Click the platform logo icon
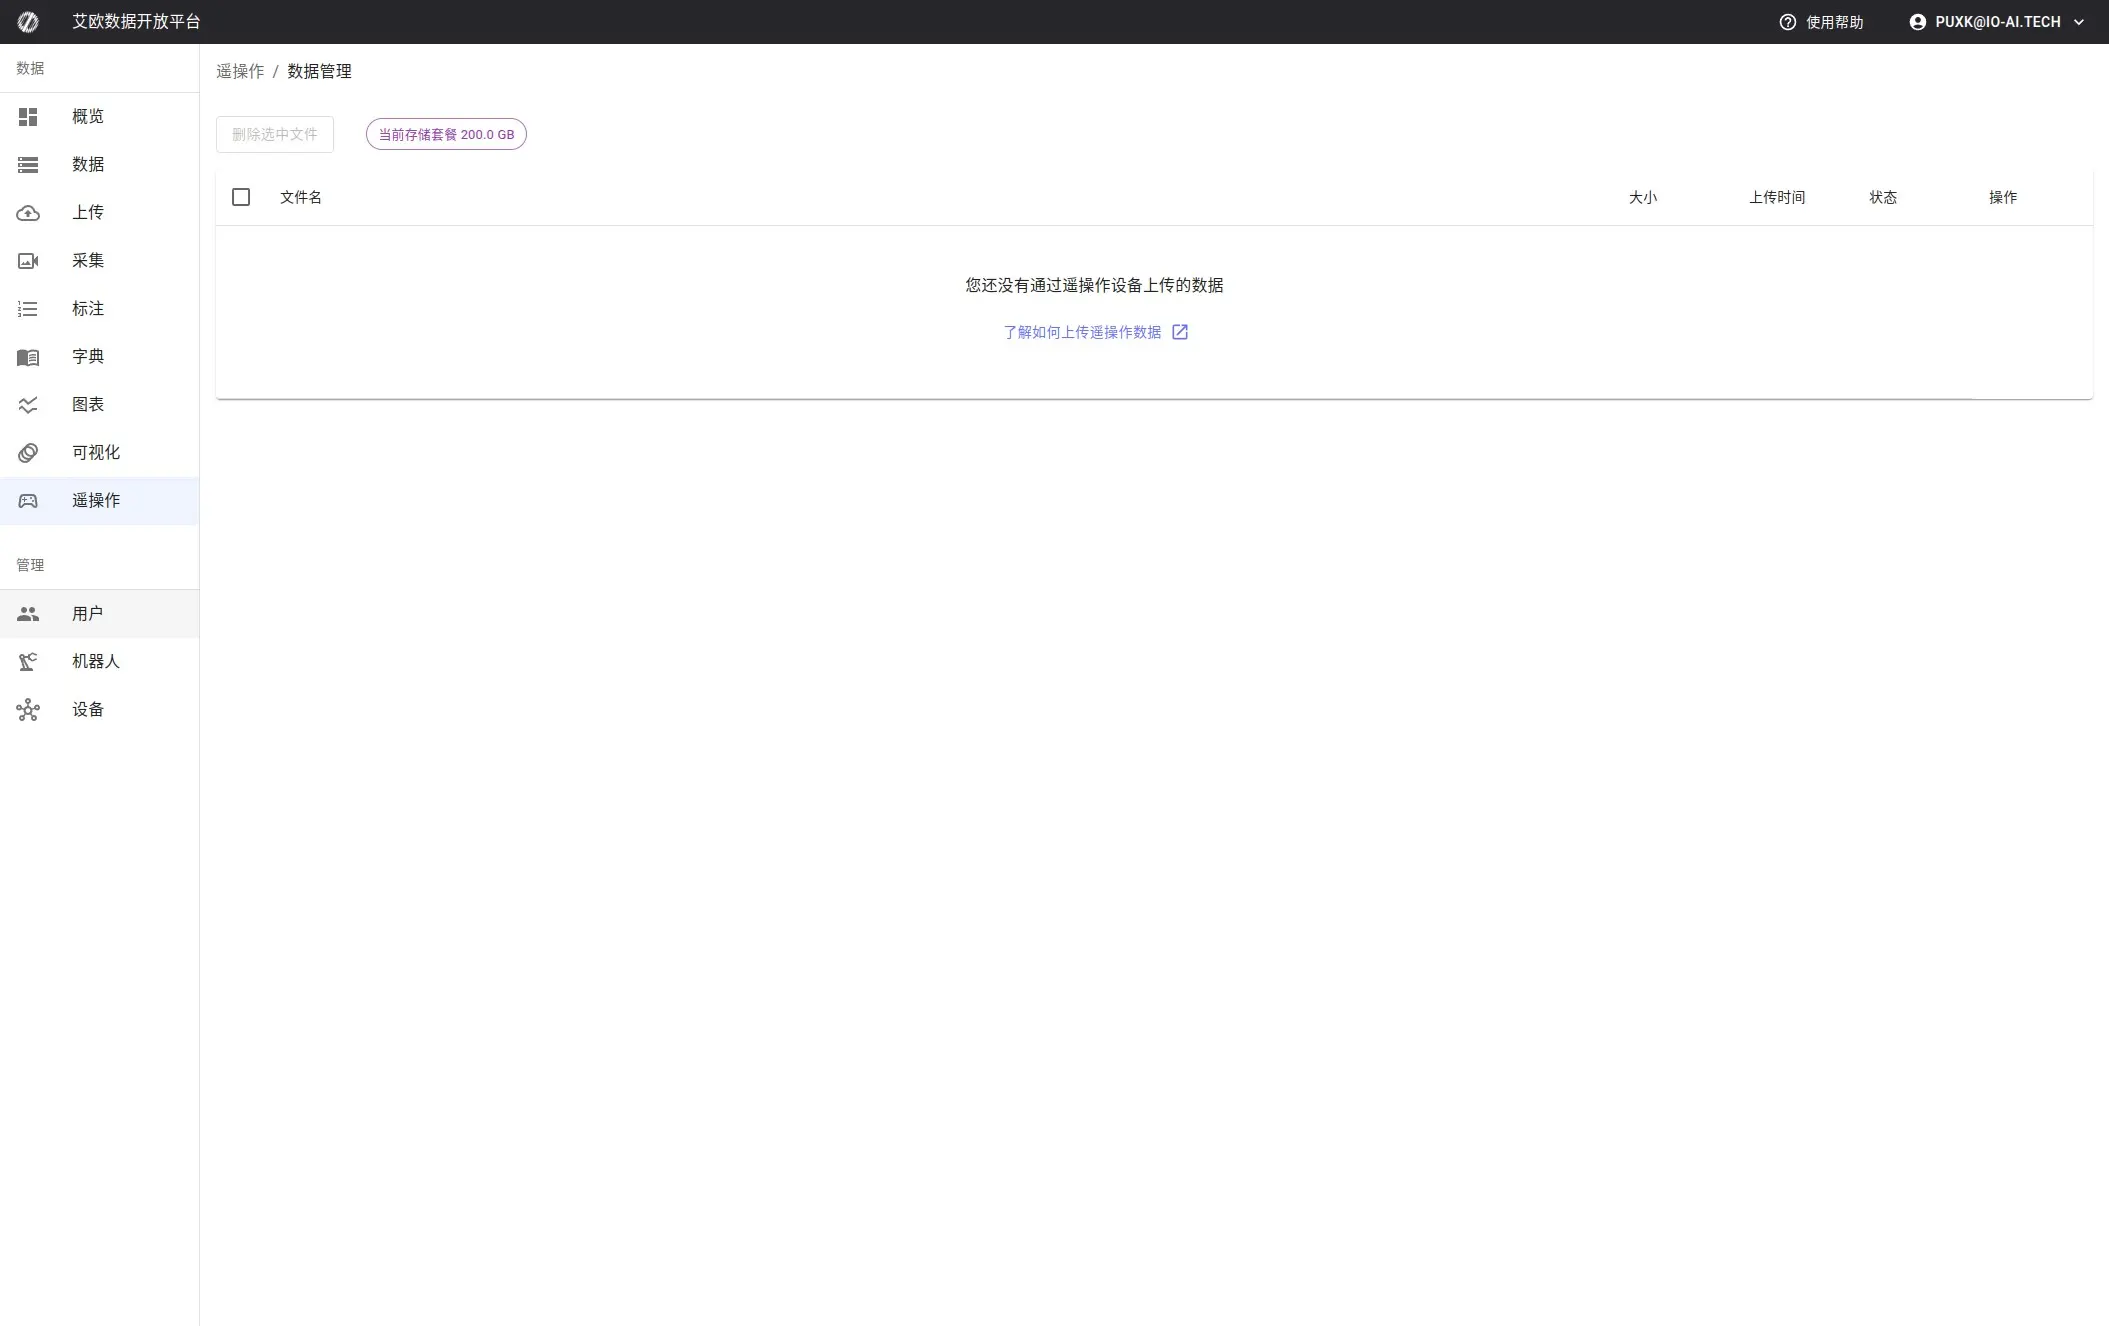The width and height of the screenshot is (2109, 1326). [x=28, y=22]
